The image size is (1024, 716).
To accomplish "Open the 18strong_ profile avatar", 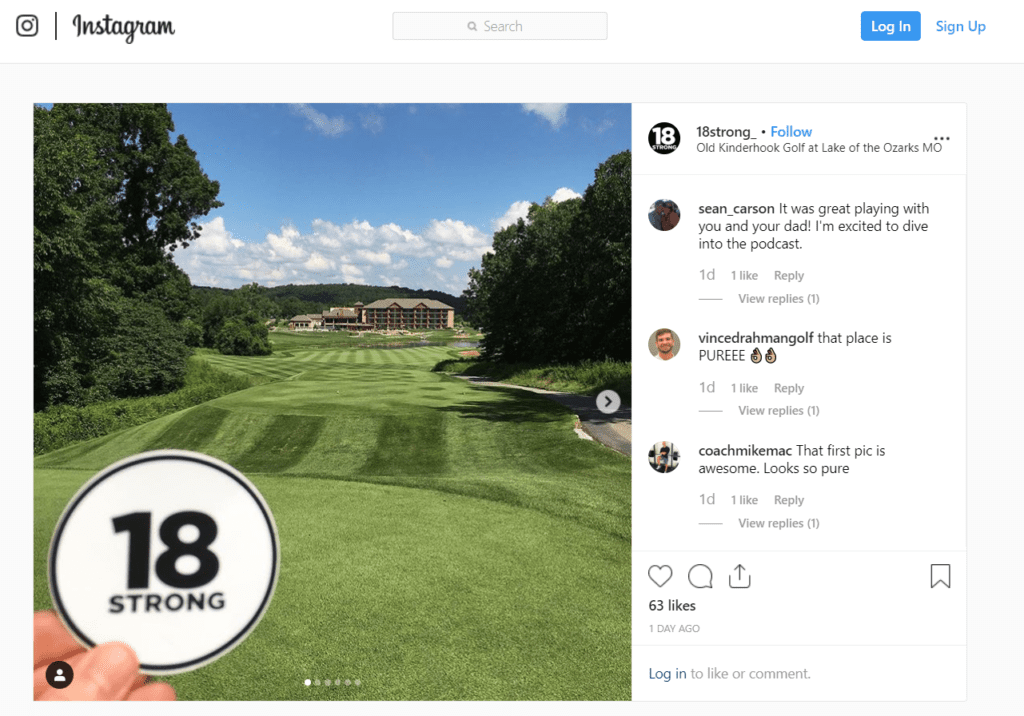I will pos(664,138).
